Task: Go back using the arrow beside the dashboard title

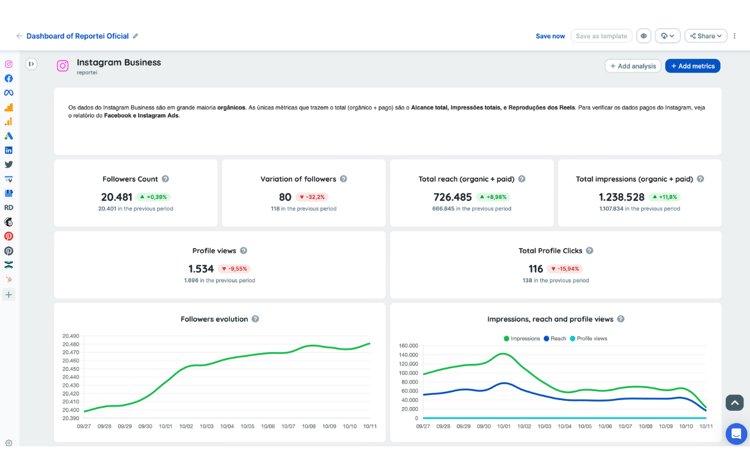Action: click(x=19, y=36)
